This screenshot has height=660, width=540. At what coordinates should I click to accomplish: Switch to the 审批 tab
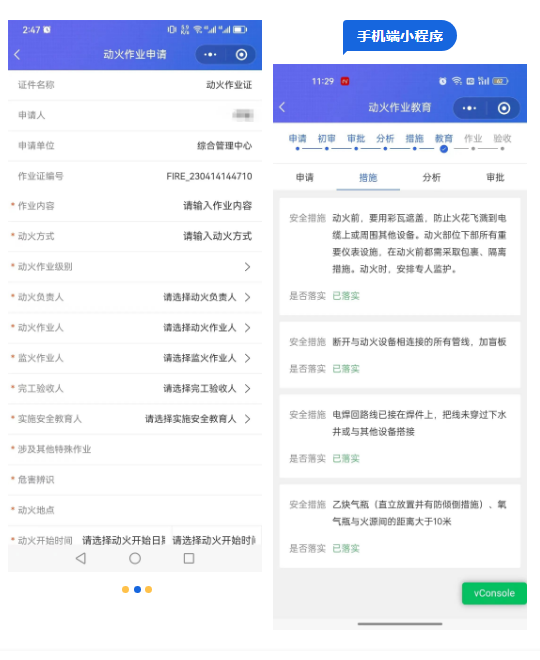click(x=495, y=178)
